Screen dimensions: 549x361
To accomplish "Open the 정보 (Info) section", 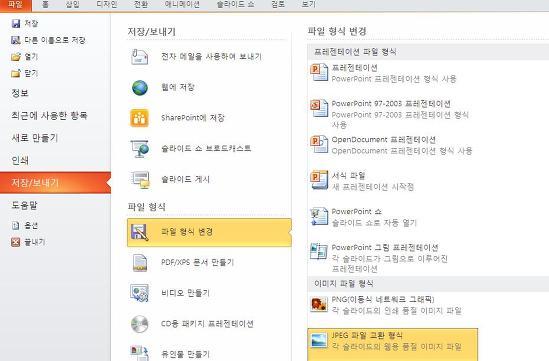I will pyautogui.click(x=55, y=93).
